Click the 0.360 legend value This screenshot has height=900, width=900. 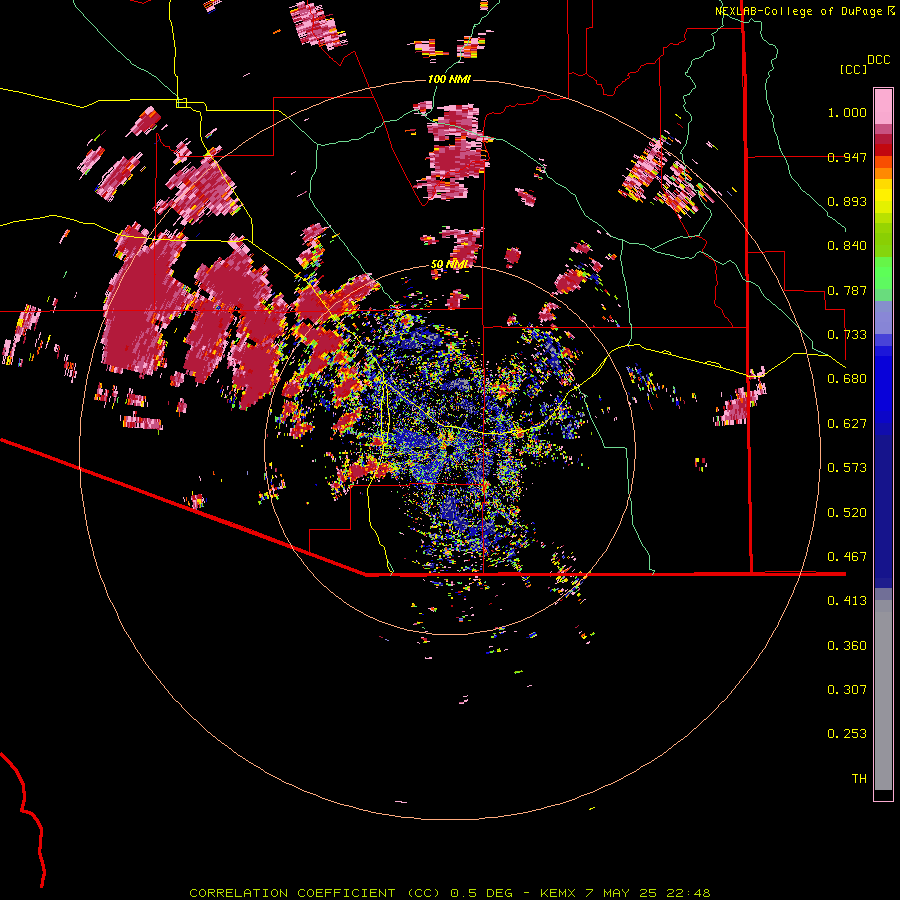pos(847,646)
